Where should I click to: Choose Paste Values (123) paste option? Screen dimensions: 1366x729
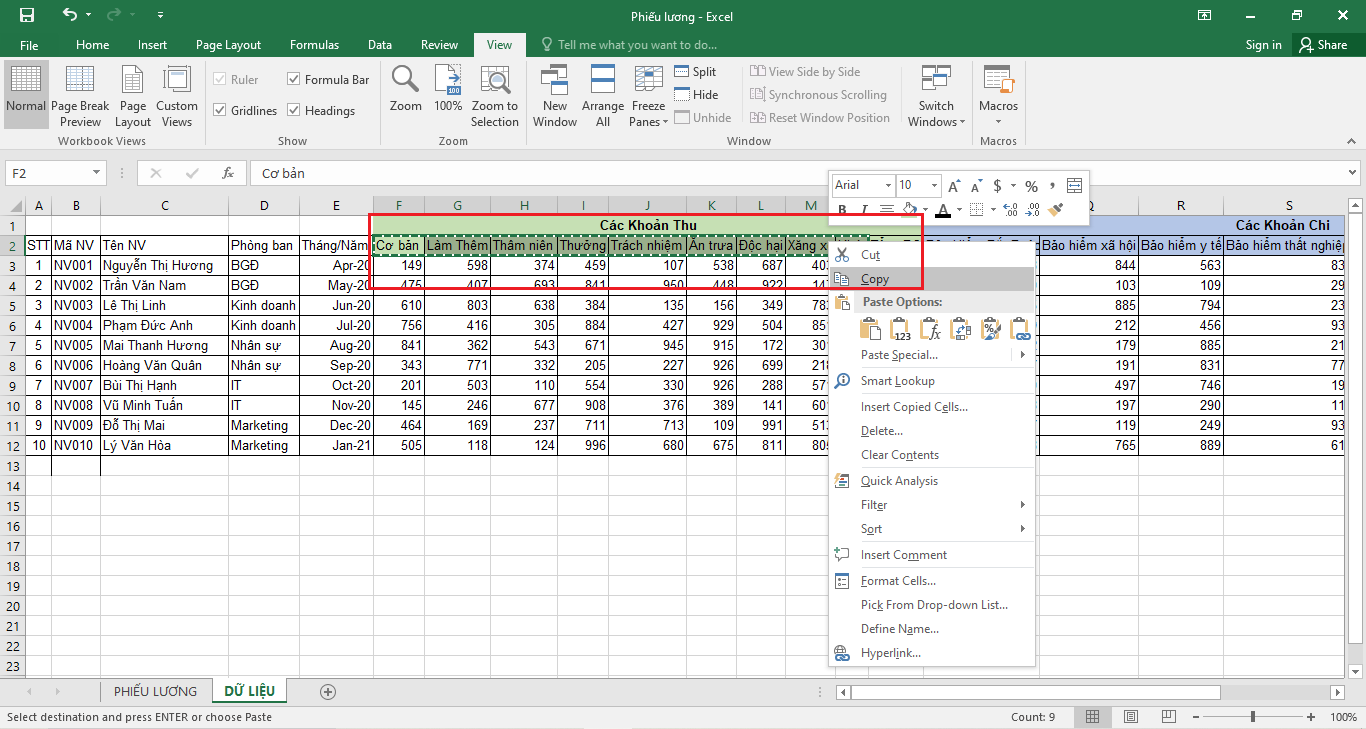(x=900, y=329)
